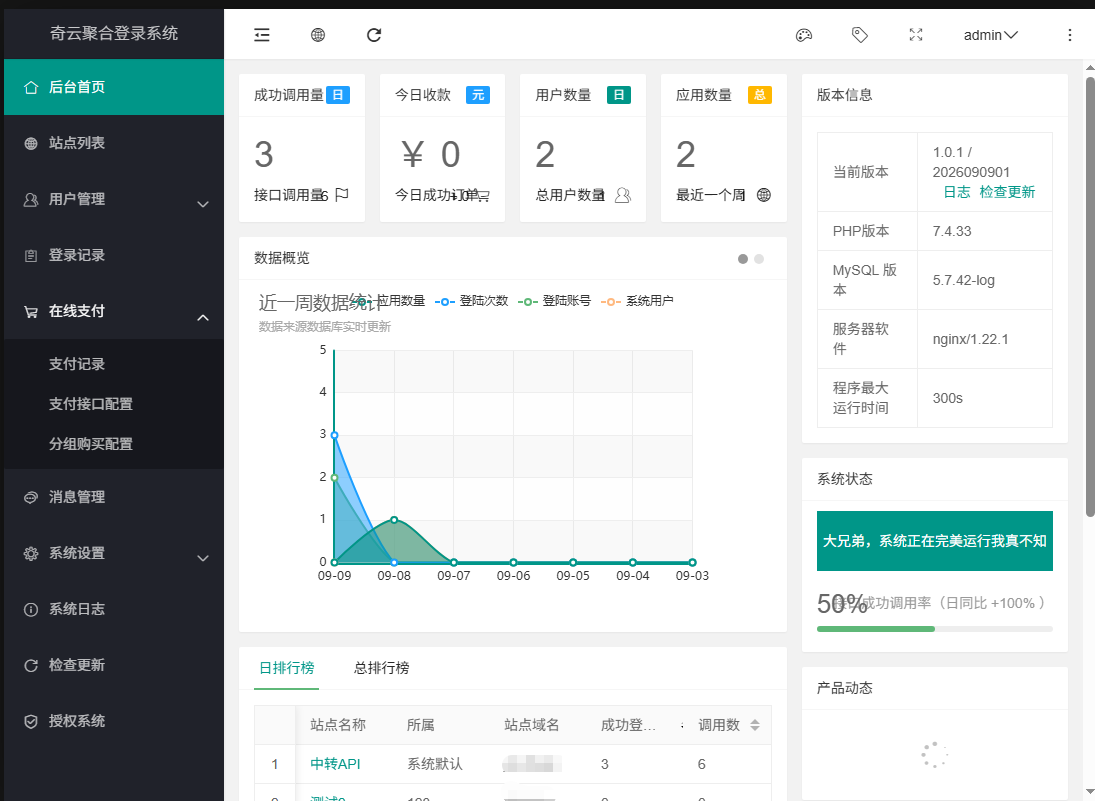Go to 后台首页 in the sidebar
Viewport: 1095px width, 801px height.
click(114, 87)
